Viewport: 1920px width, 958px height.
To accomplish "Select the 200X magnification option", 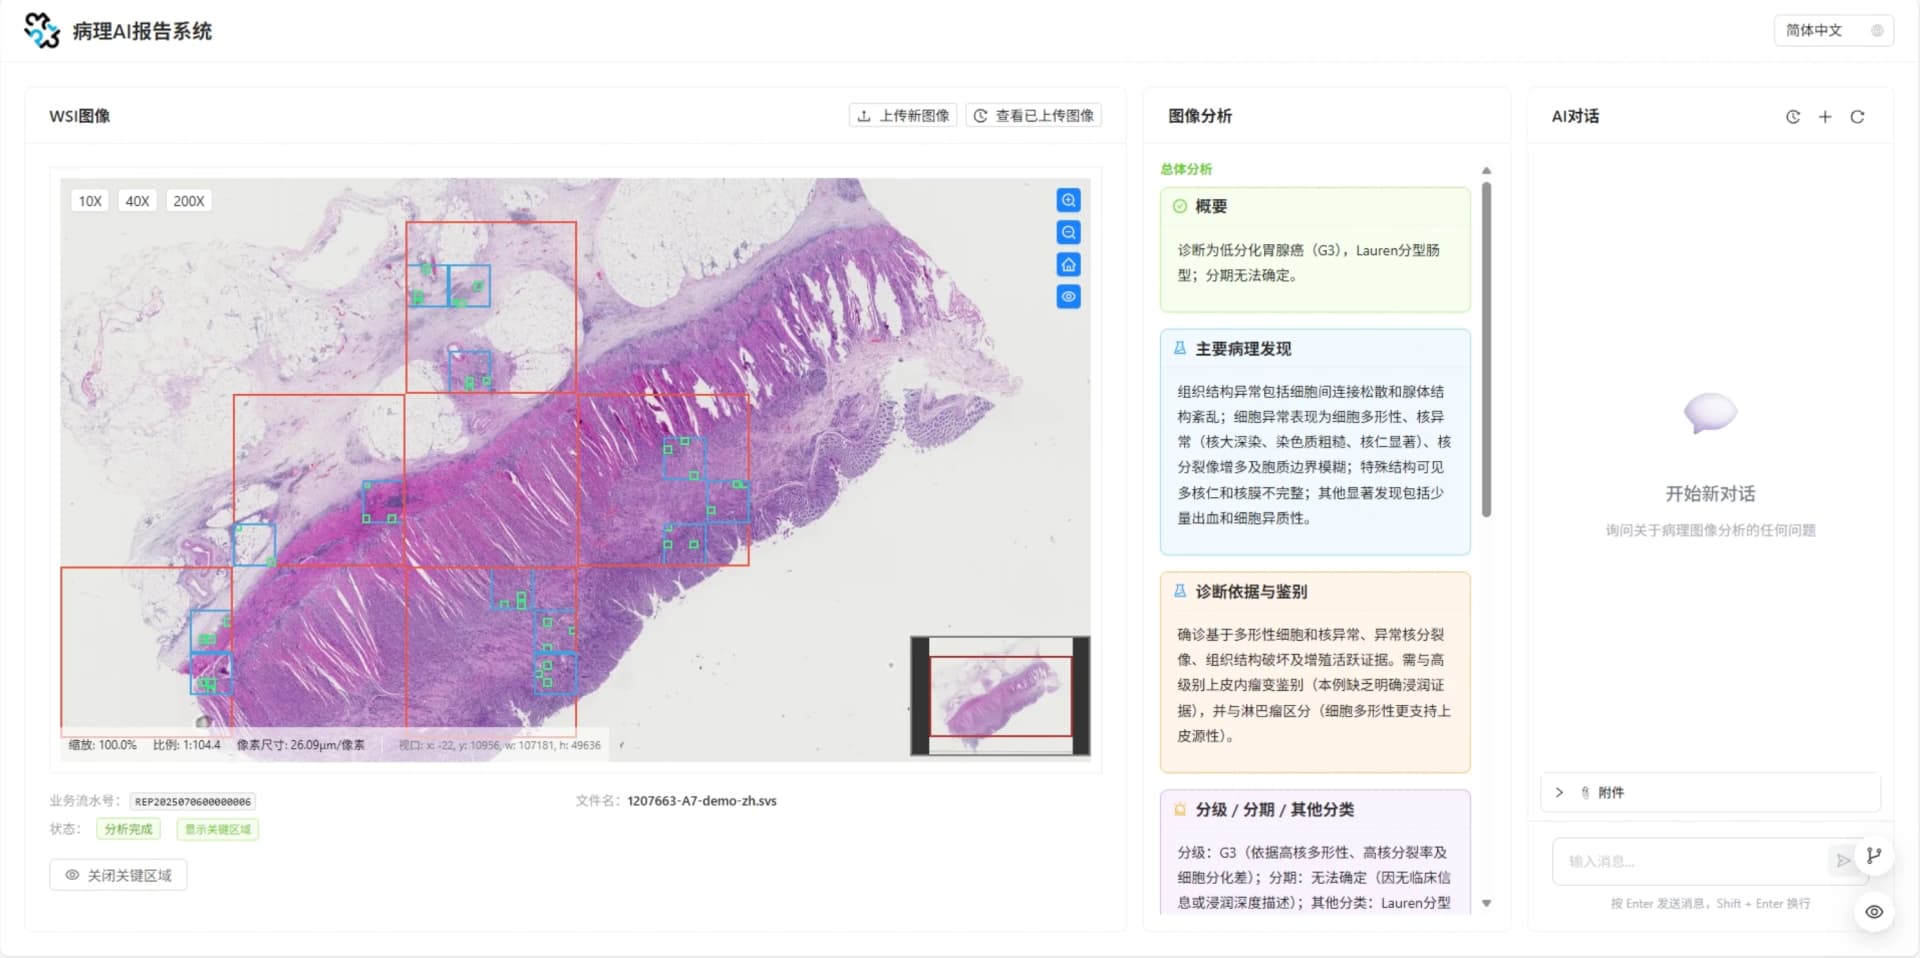I will click(189, 201).
